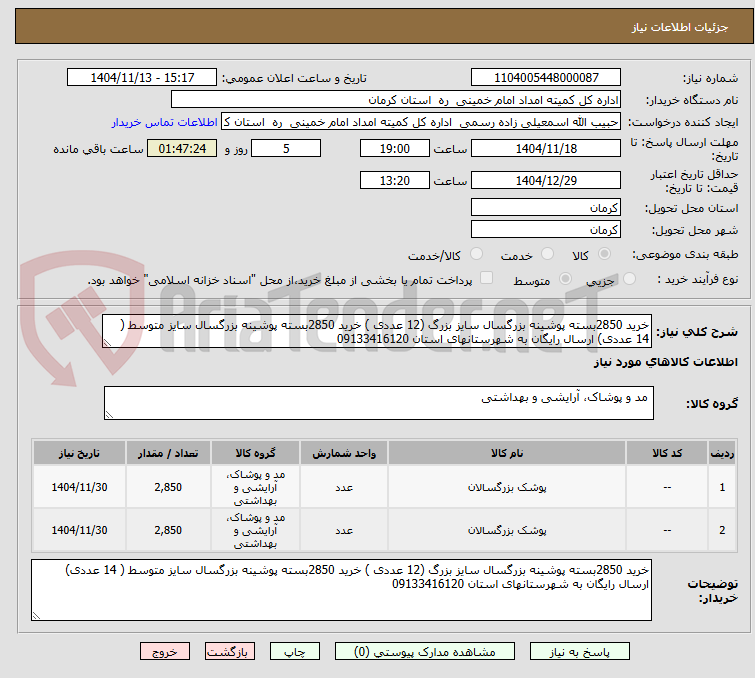Open مشاهده مدارک پیوستی (0) button
This screenshot has width=755, height=678.
click(425, 652)
